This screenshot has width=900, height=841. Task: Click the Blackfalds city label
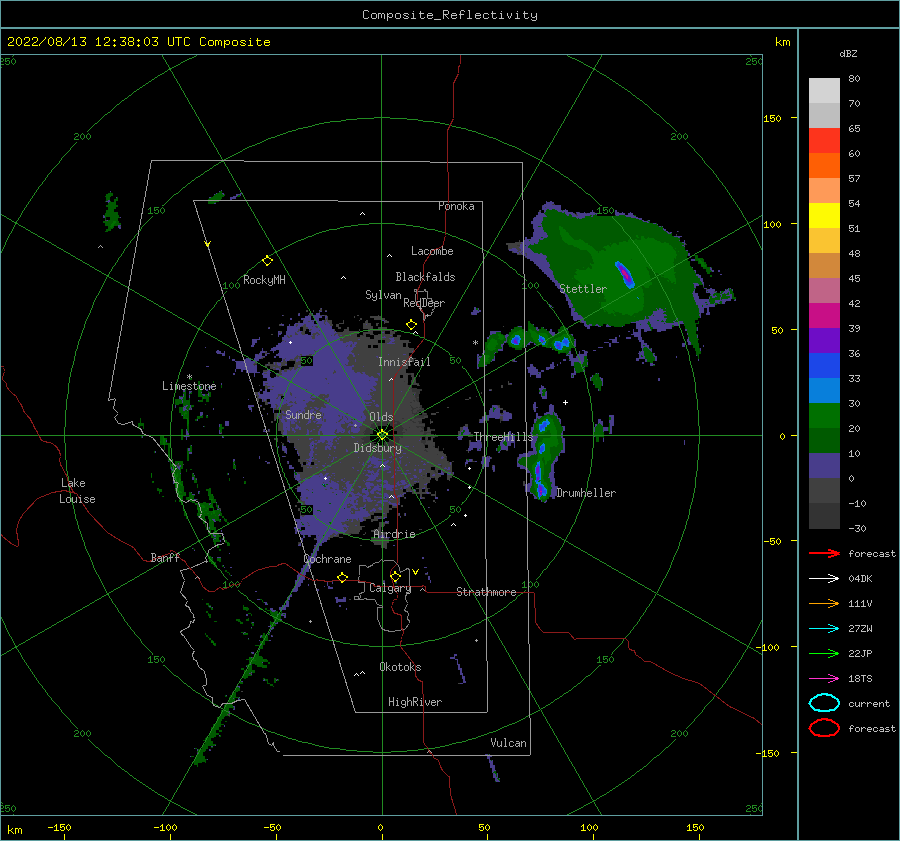click(425, 277)
